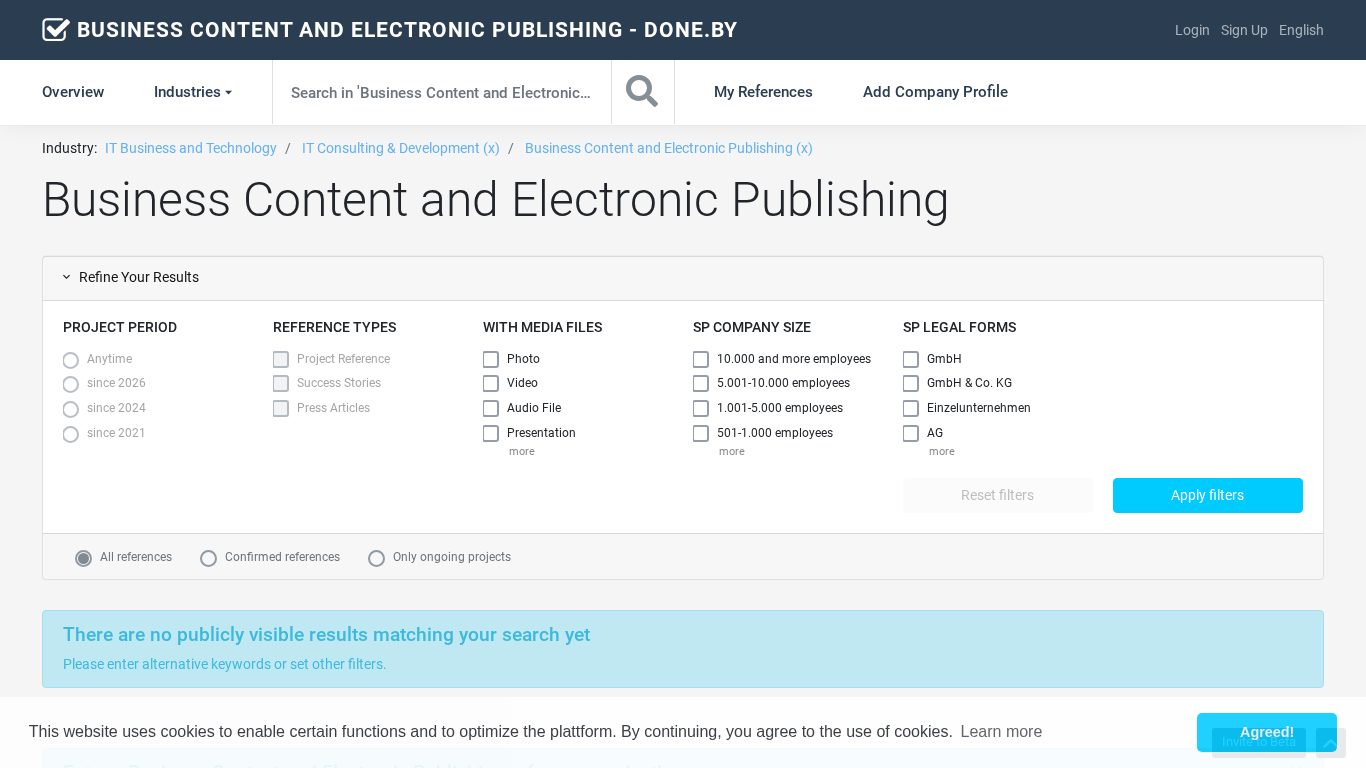The image size is (1366, 768).
Task: Open the IT Business and Technology breadcrumb
Action: (191, 148)
